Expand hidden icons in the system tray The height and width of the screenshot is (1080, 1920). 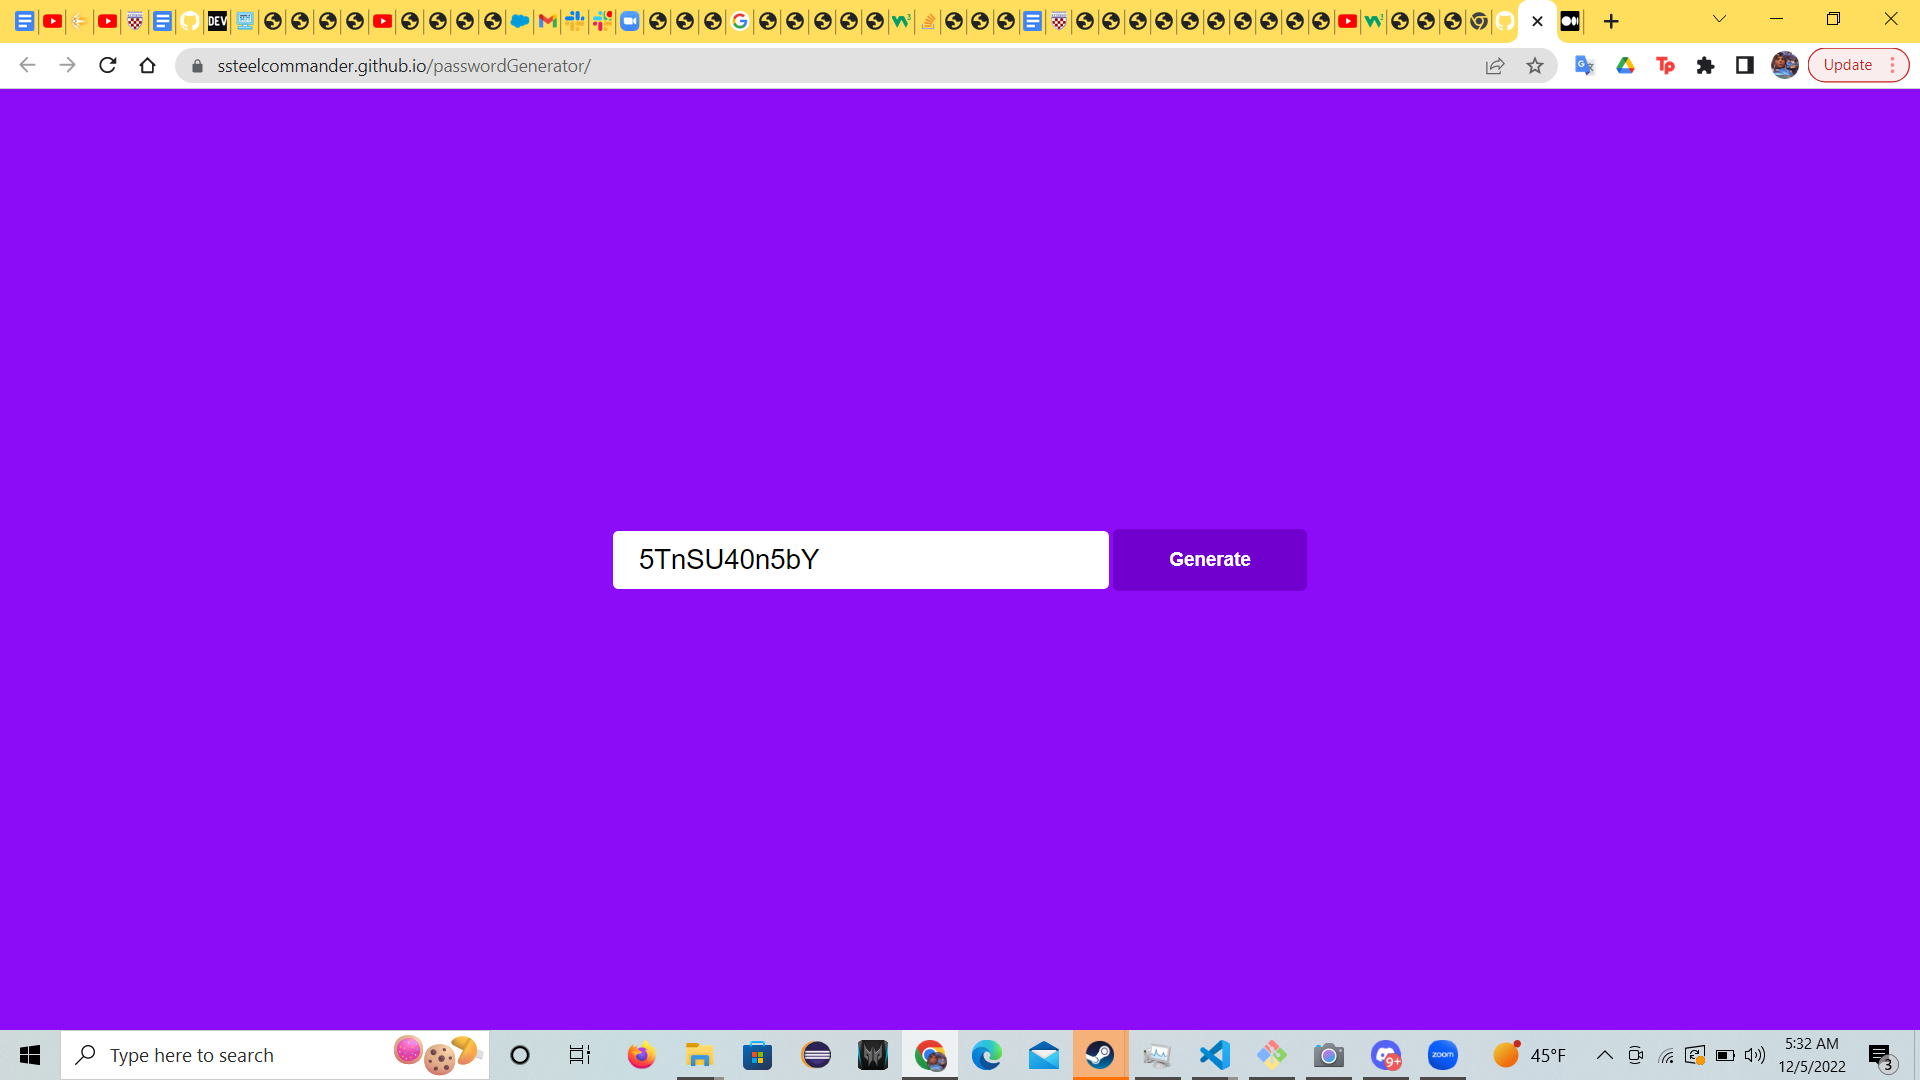coord(1605,1055)
